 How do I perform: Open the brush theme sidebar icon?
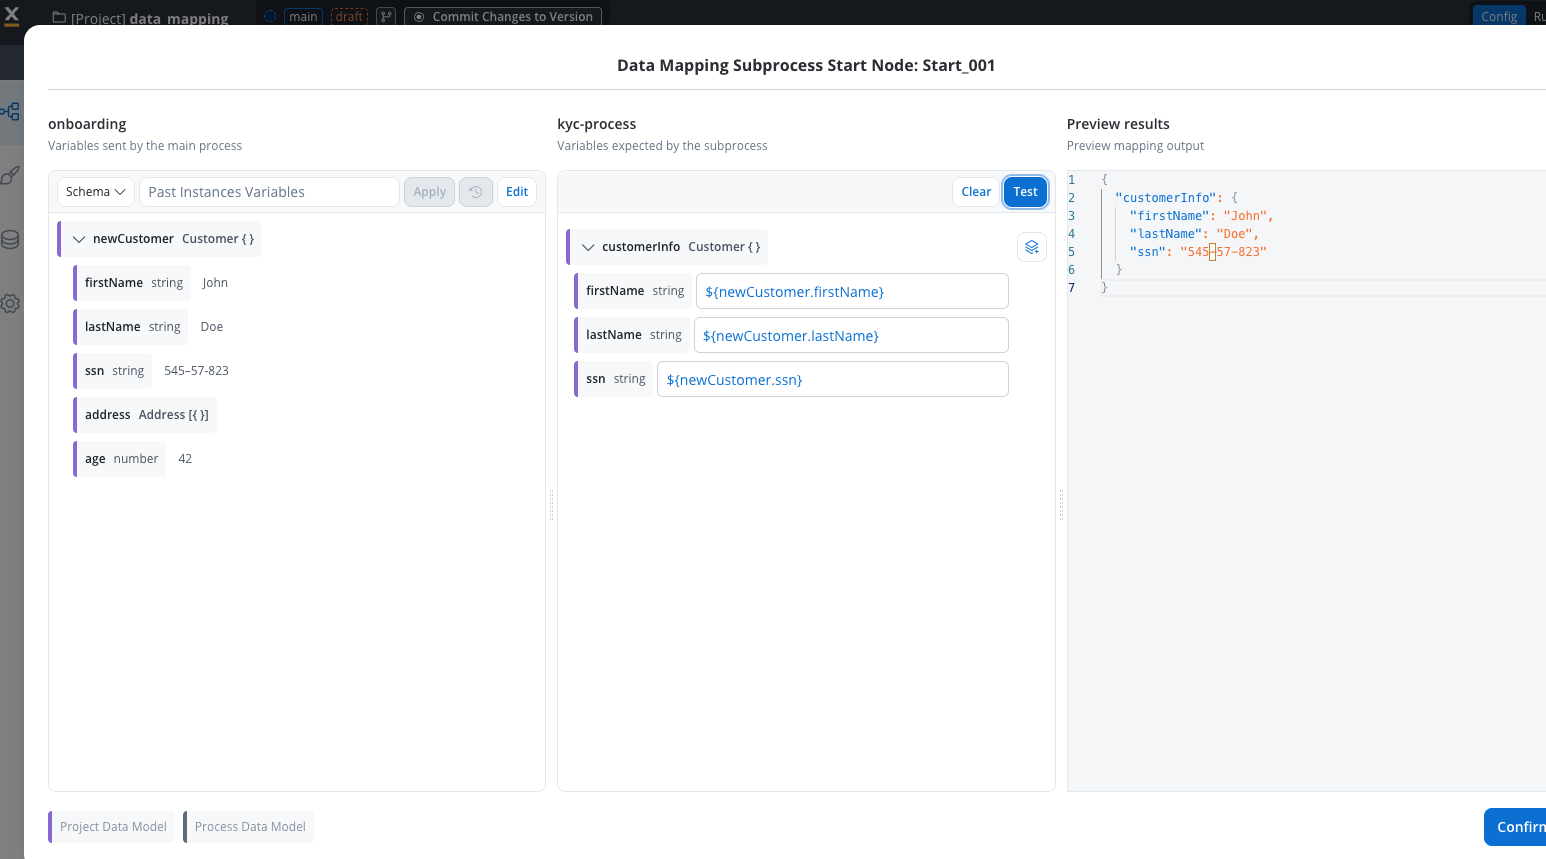point(11,176)
